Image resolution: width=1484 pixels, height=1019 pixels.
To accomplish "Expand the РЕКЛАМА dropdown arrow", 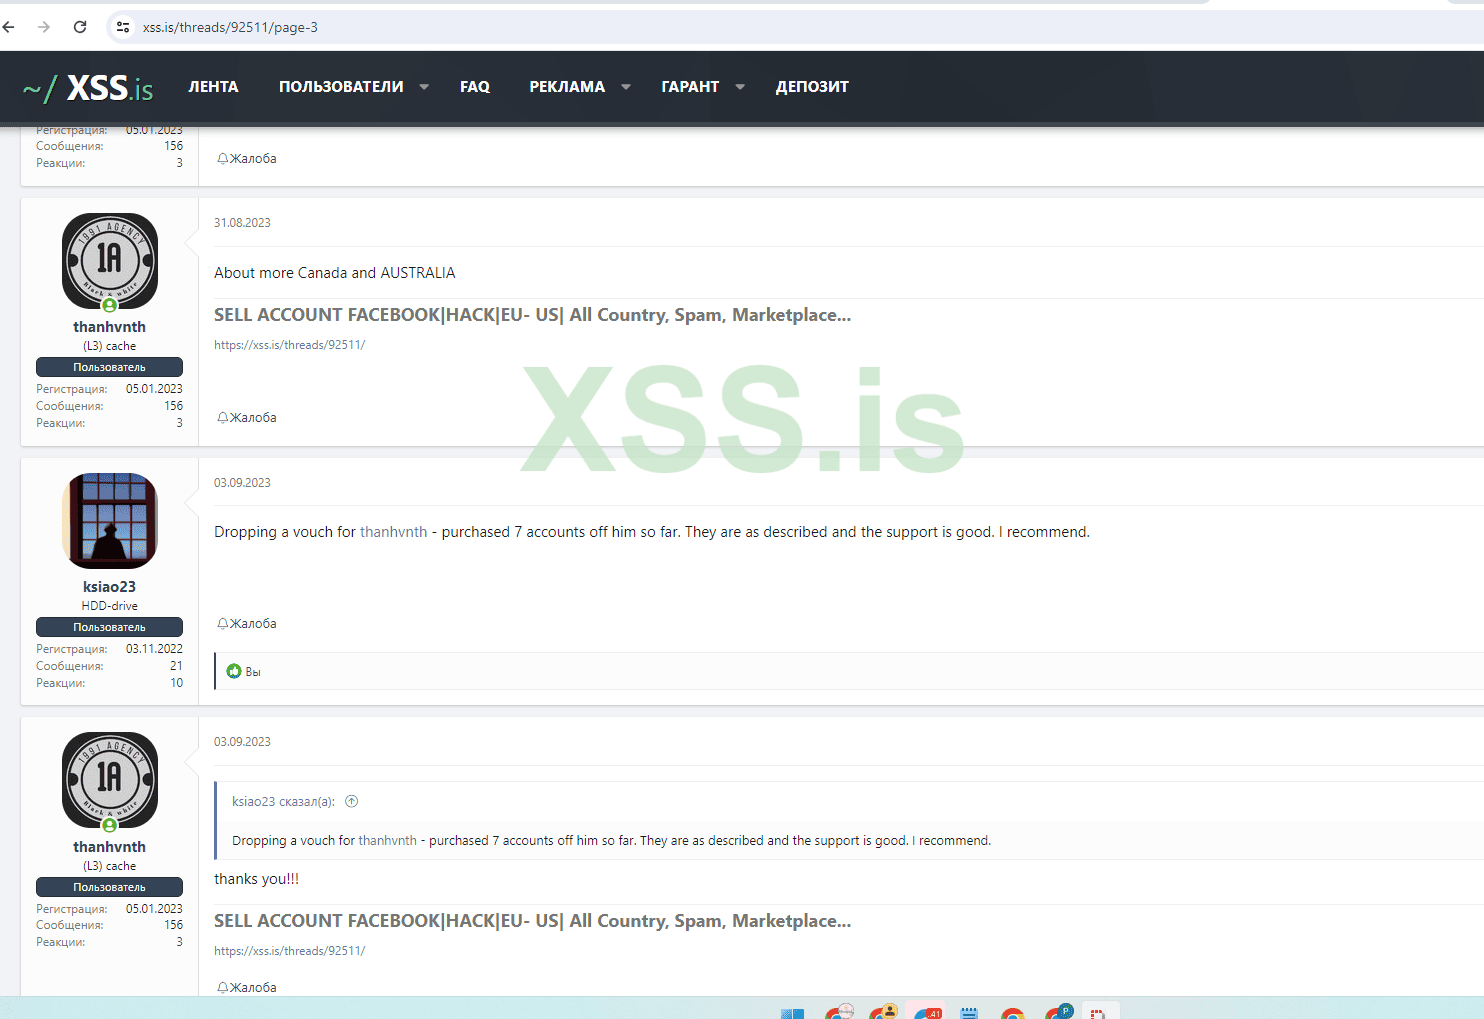I will point(626,87).
